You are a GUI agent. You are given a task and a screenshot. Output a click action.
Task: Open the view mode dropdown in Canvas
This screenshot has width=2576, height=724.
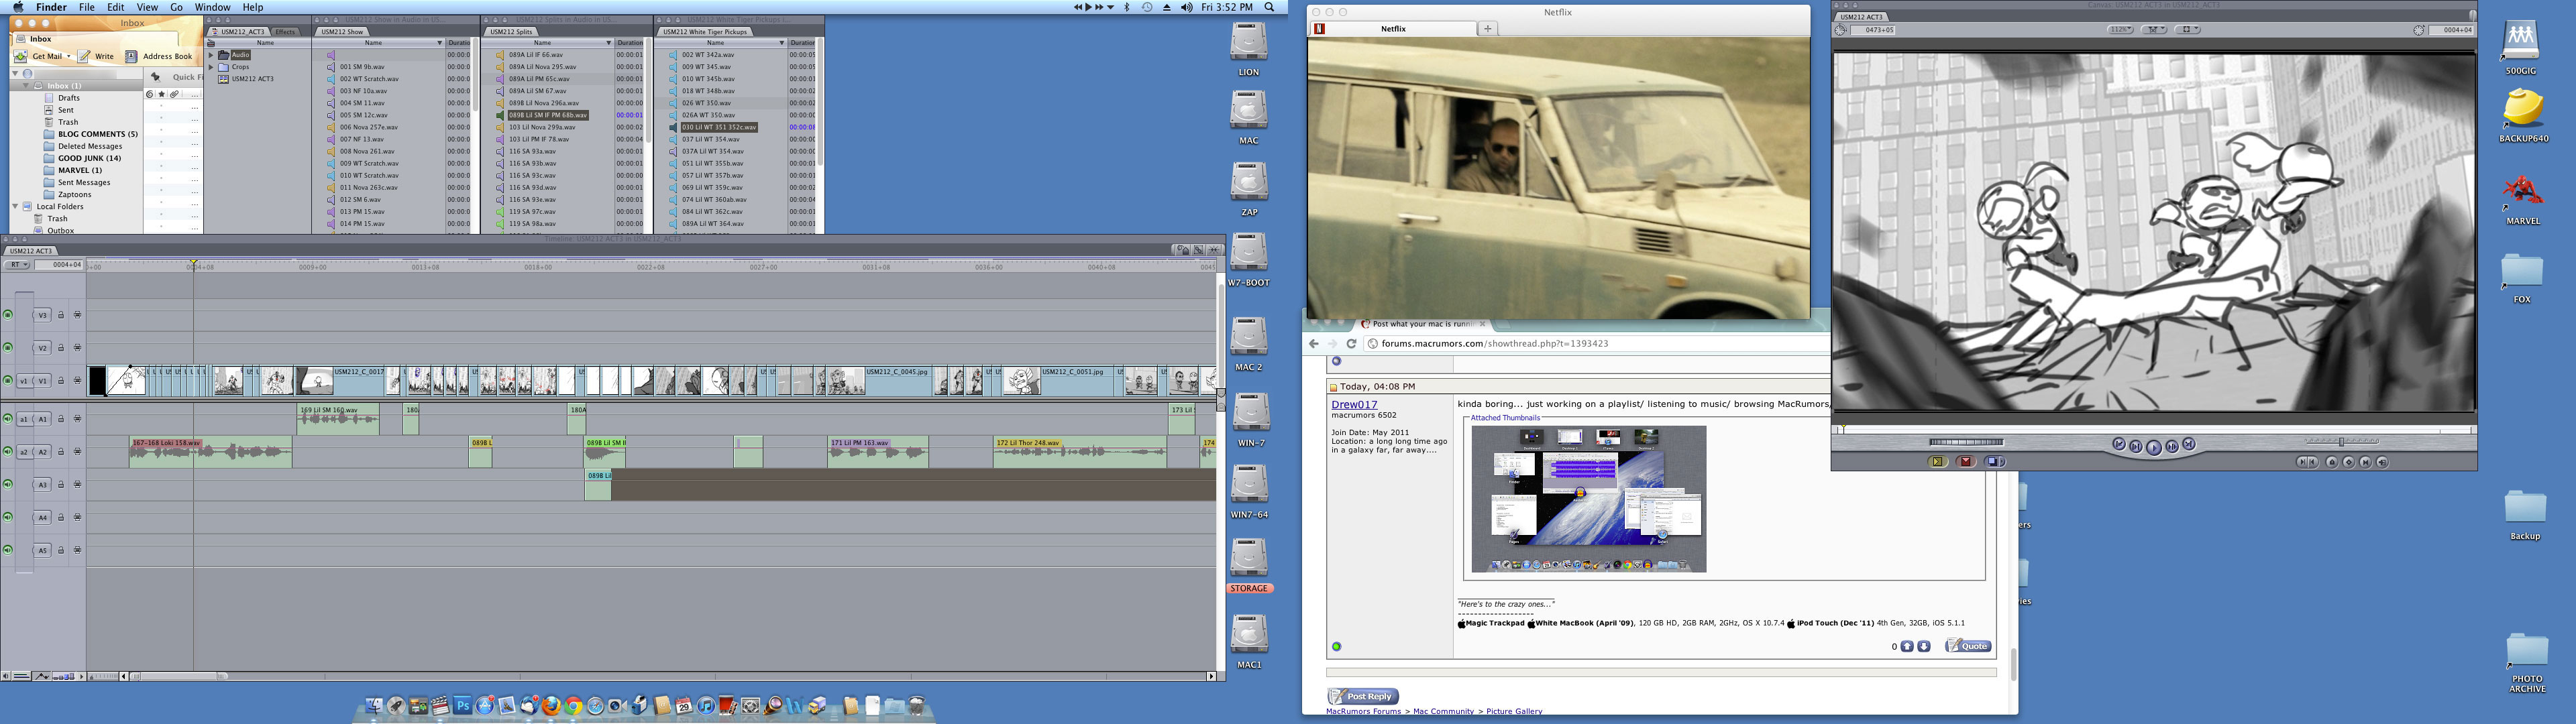pyautogui.click(x=2187, y=30)
